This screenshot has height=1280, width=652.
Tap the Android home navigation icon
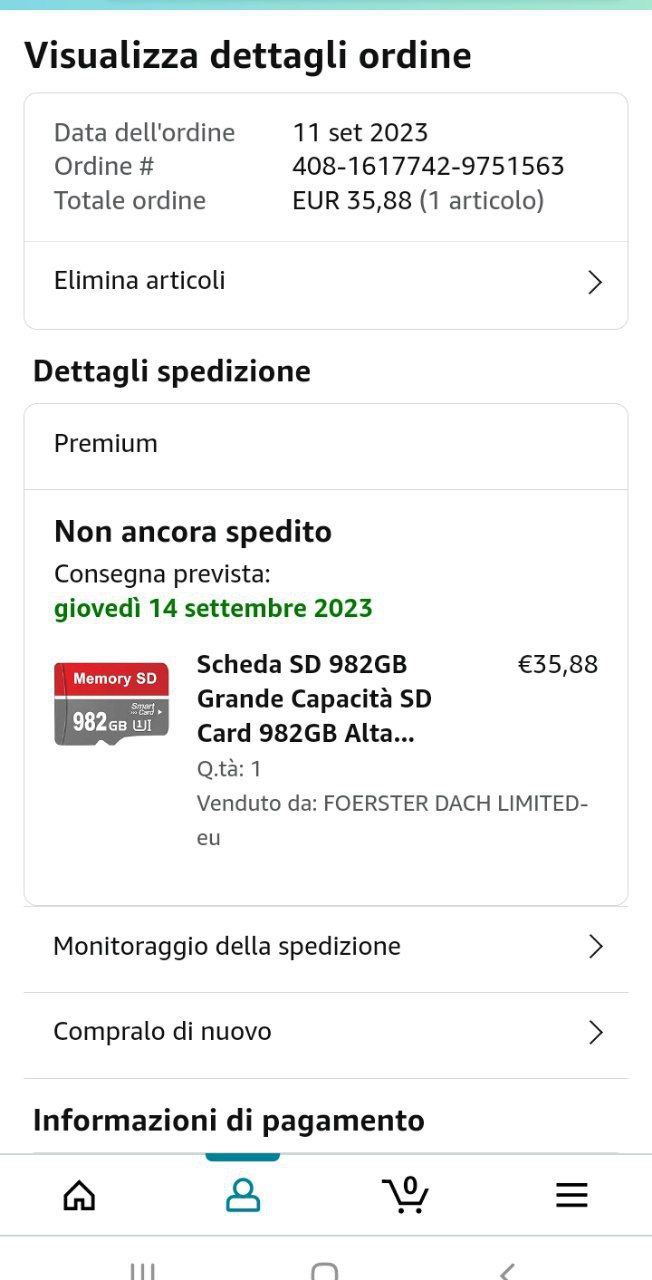(x=324, y=1271)
